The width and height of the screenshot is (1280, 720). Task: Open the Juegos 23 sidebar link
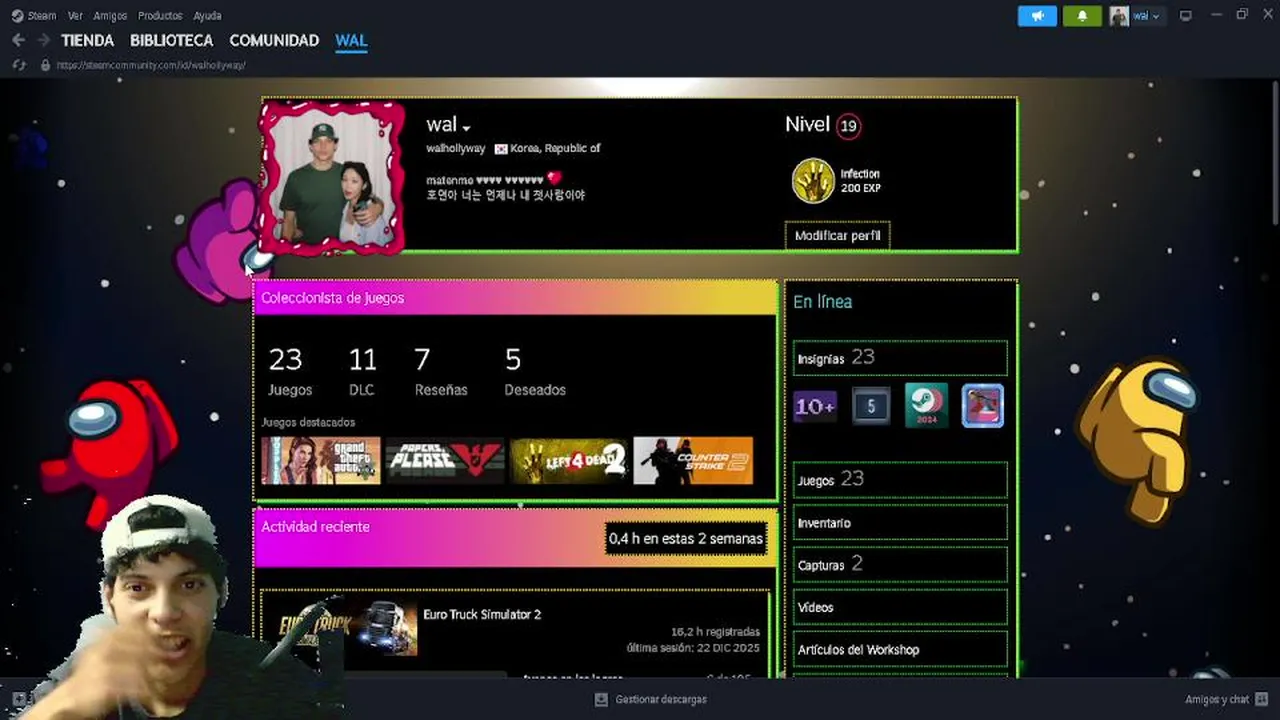(900, 480)
